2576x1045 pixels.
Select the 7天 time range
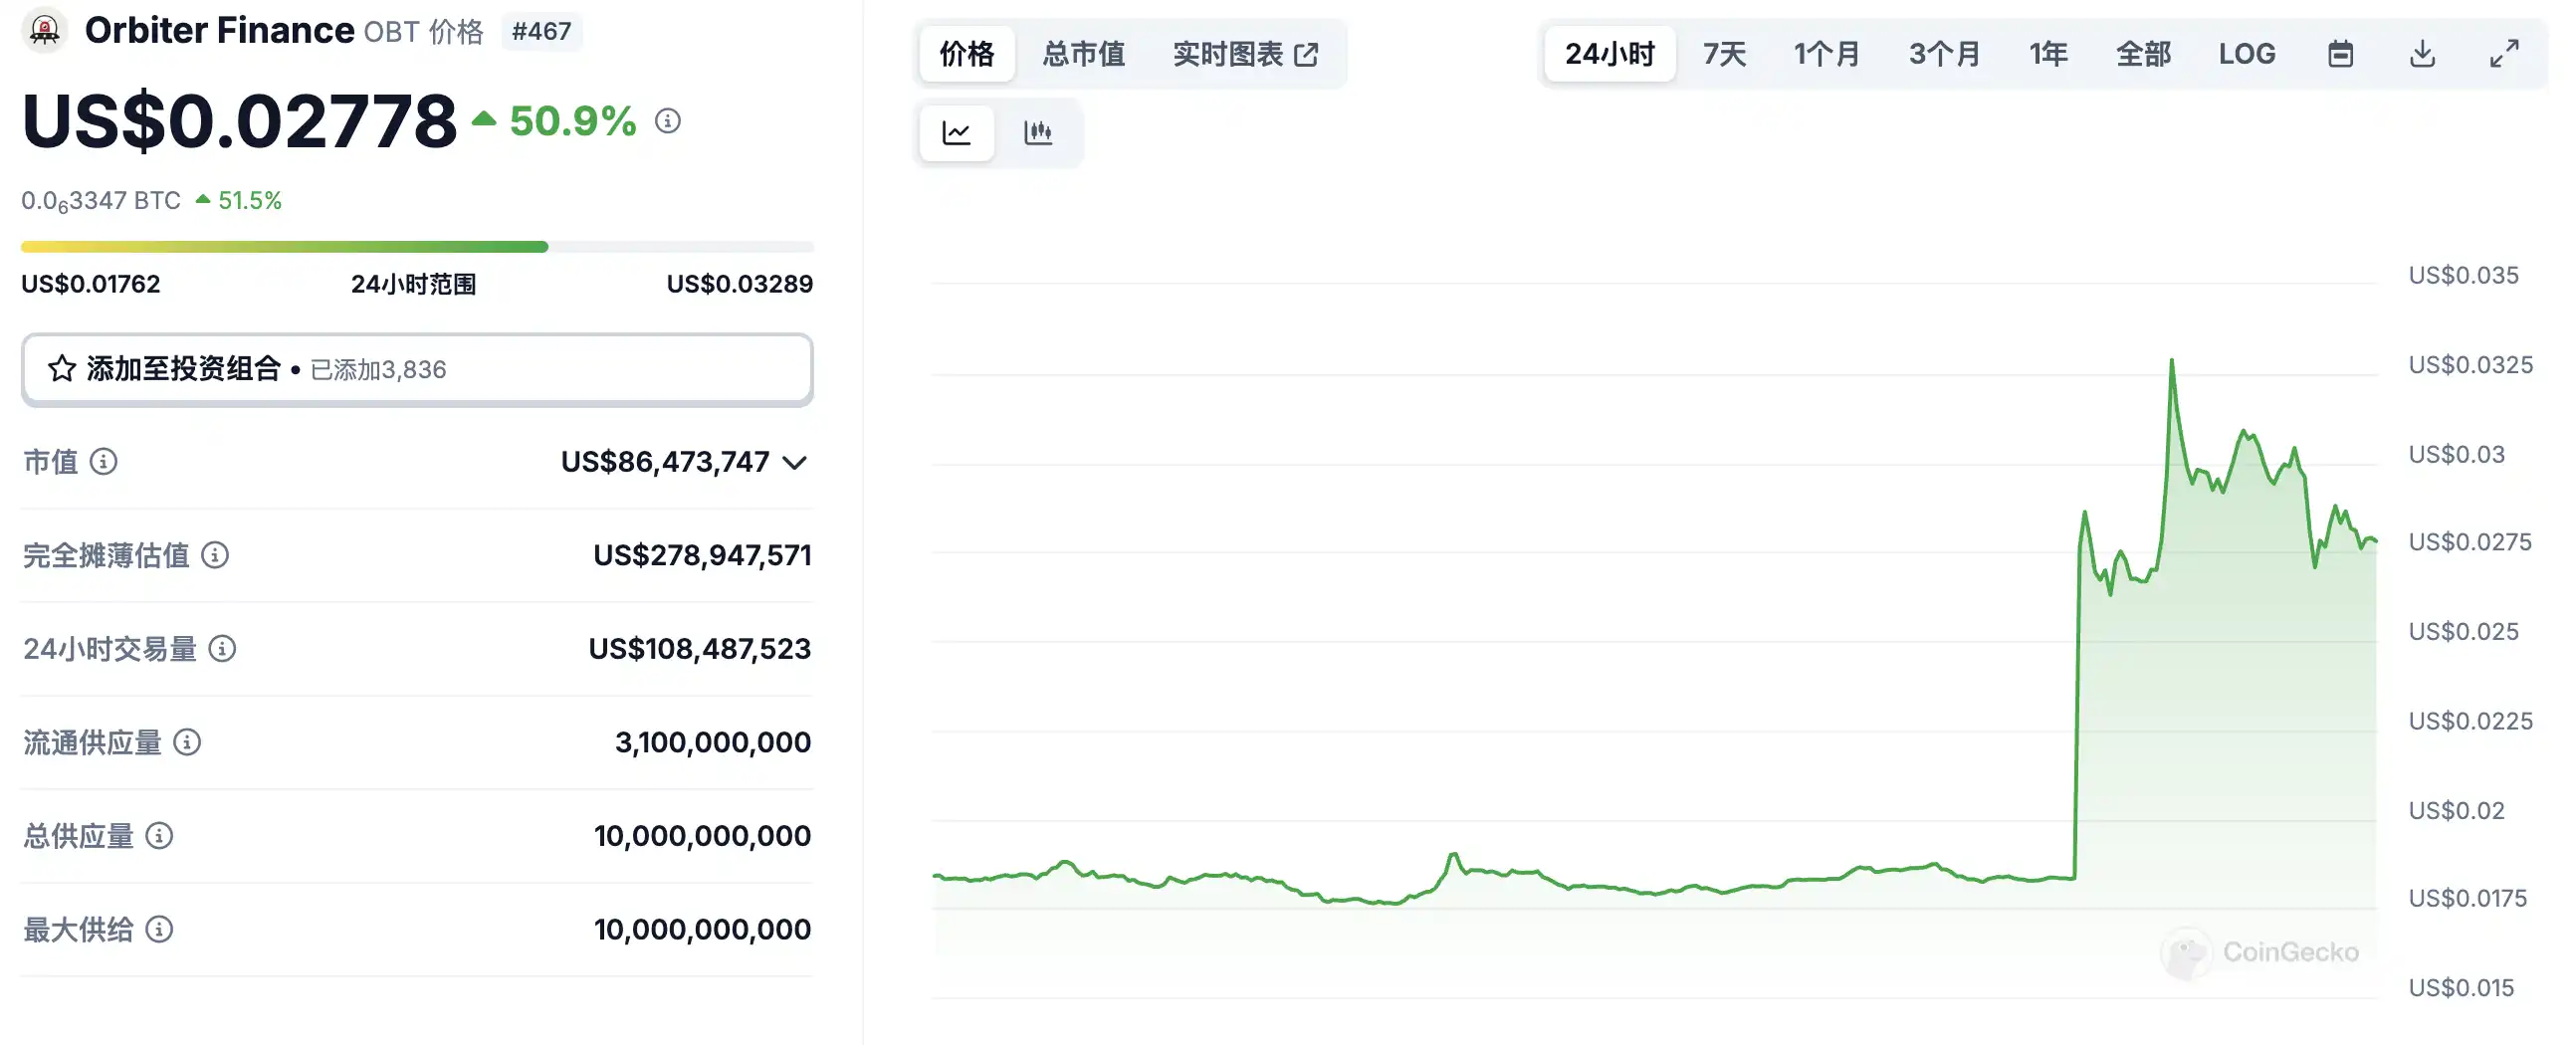(x=1724, y=54)
